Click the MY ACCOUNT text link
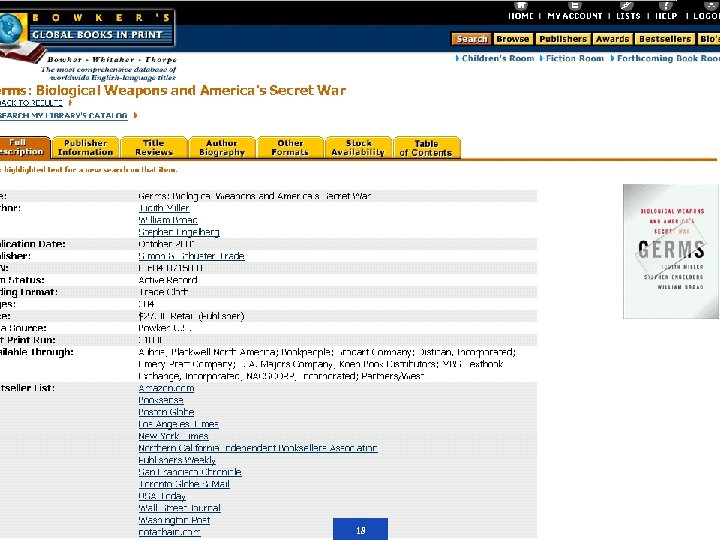This screenshot has width=720, height=540. pos(574,16)
